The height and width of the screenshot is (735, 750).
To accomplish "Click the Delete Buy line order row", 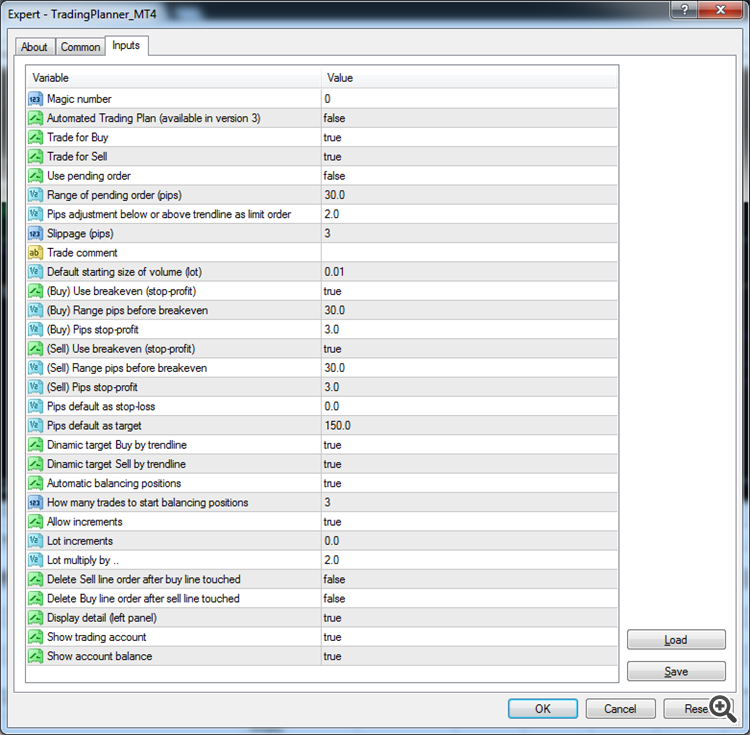I will 322,599.
